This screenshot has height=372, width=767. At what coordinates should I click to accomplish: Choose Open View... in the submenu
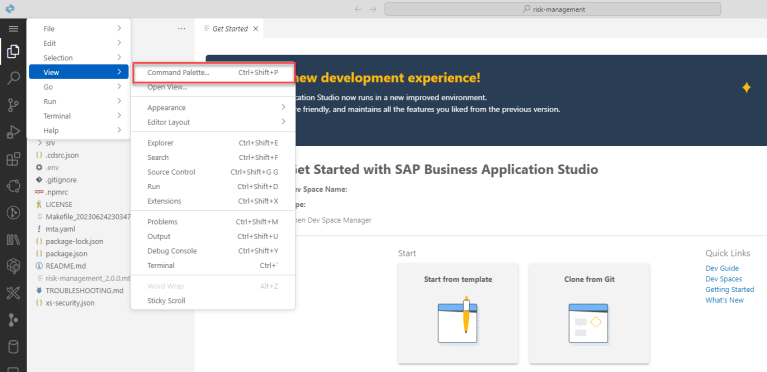[x=213, y=87]
